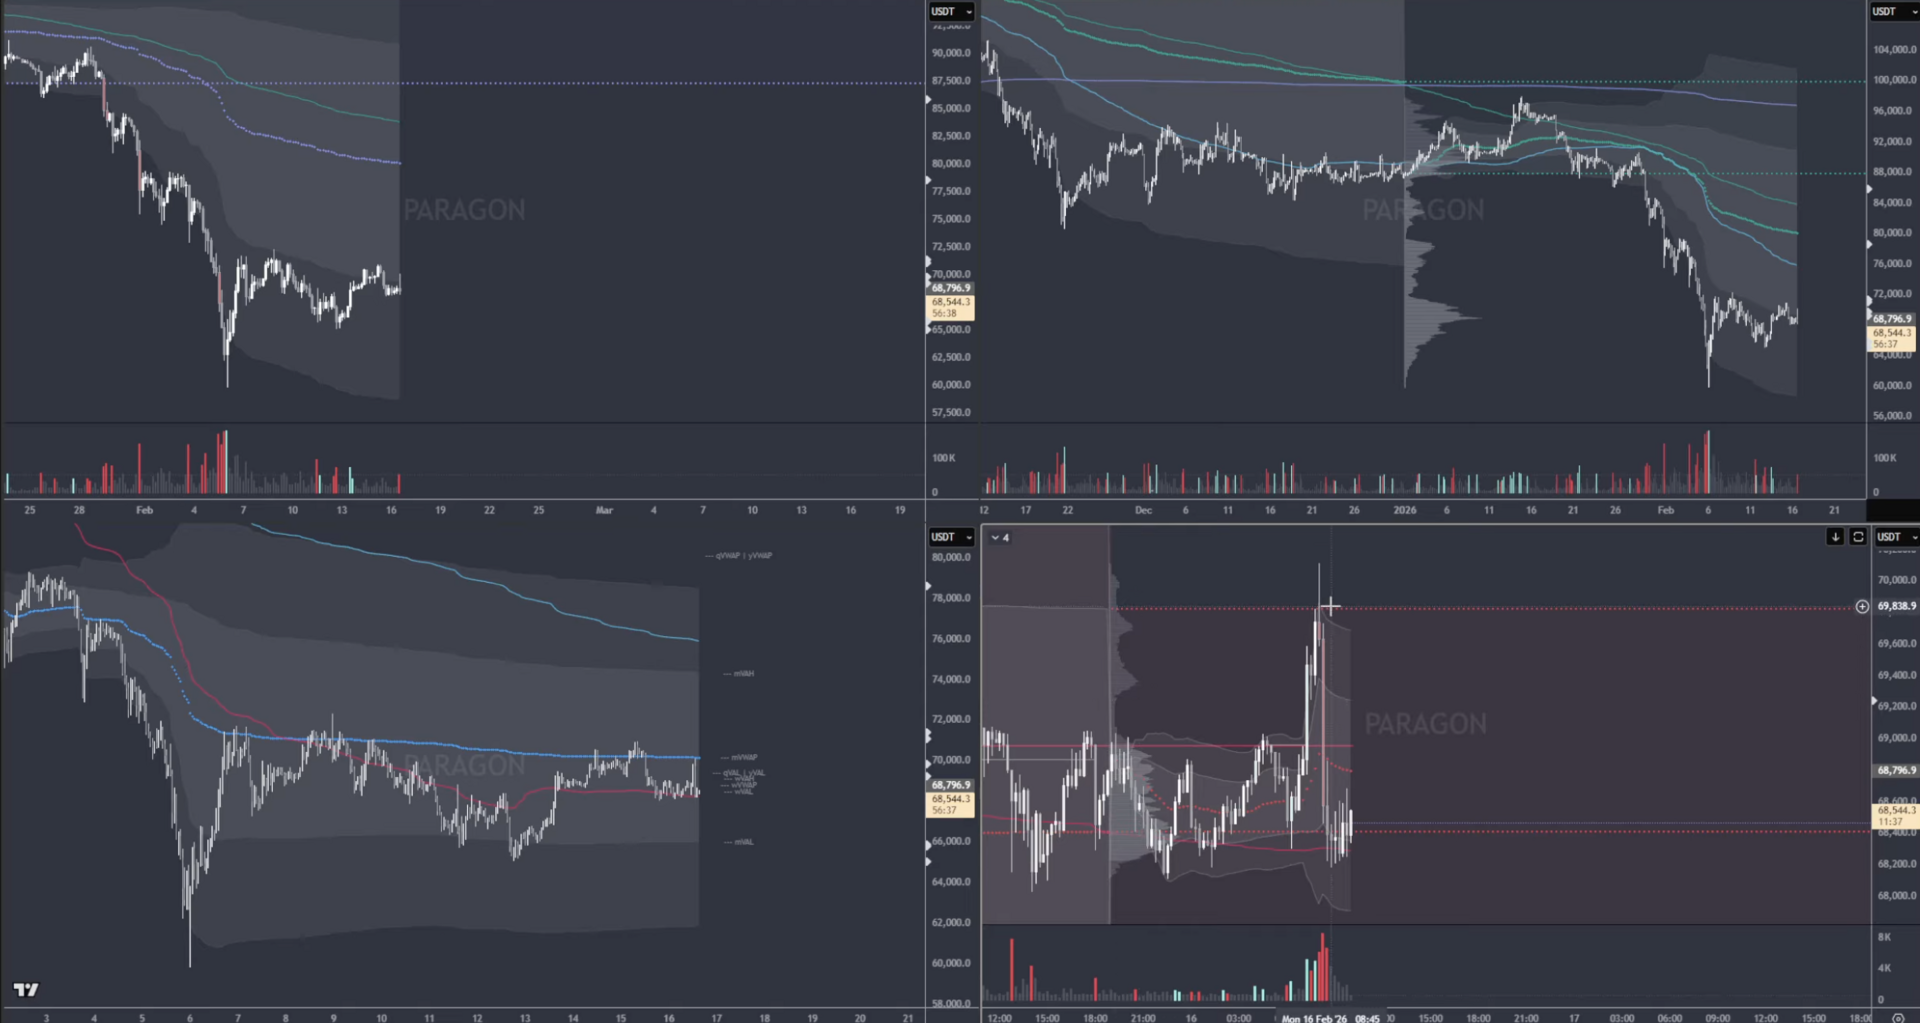Open USDT currency dropdown on top-right chart
1920x1023 pixels.
pos(1893,12)
